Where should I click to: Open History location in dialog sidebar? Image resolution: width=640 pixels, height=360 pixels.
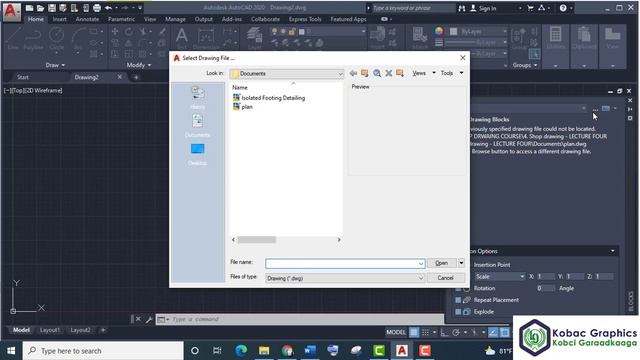click(x=198, y=98)
